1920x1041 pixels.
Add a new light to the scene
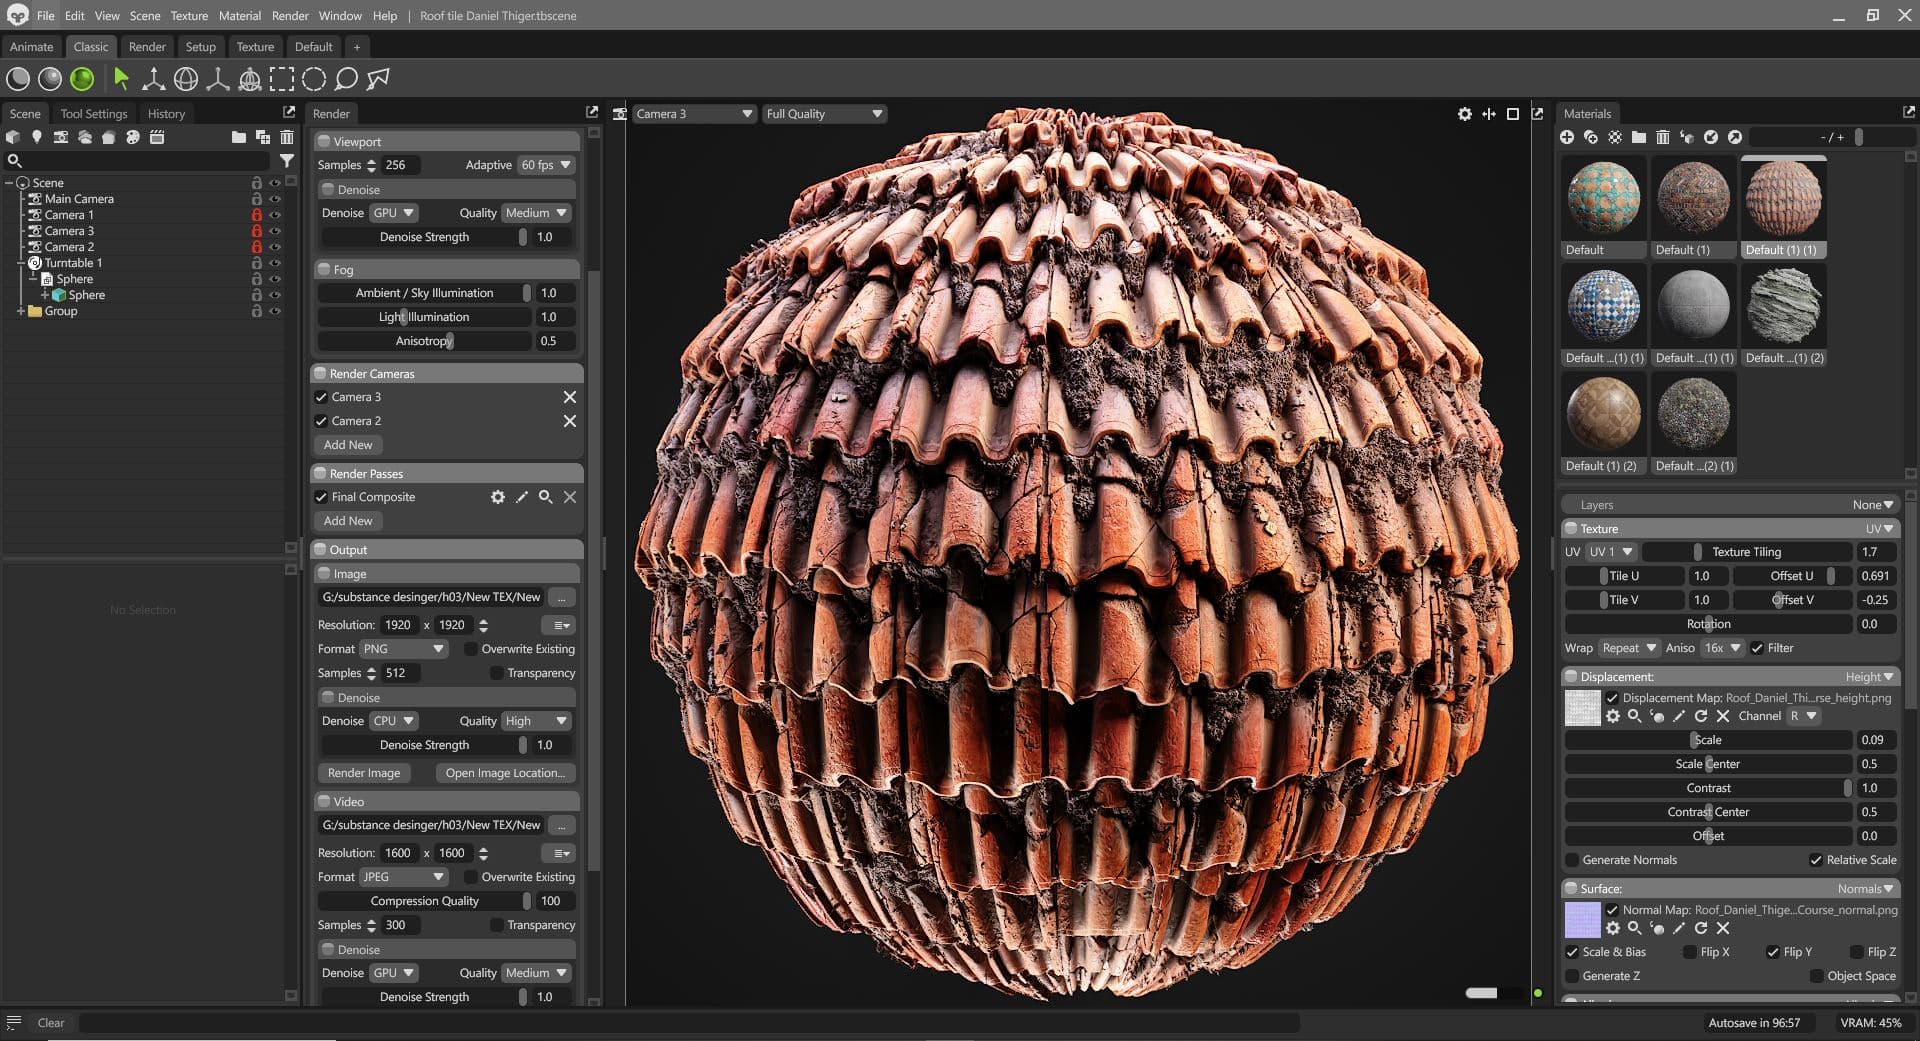point(37,137)
